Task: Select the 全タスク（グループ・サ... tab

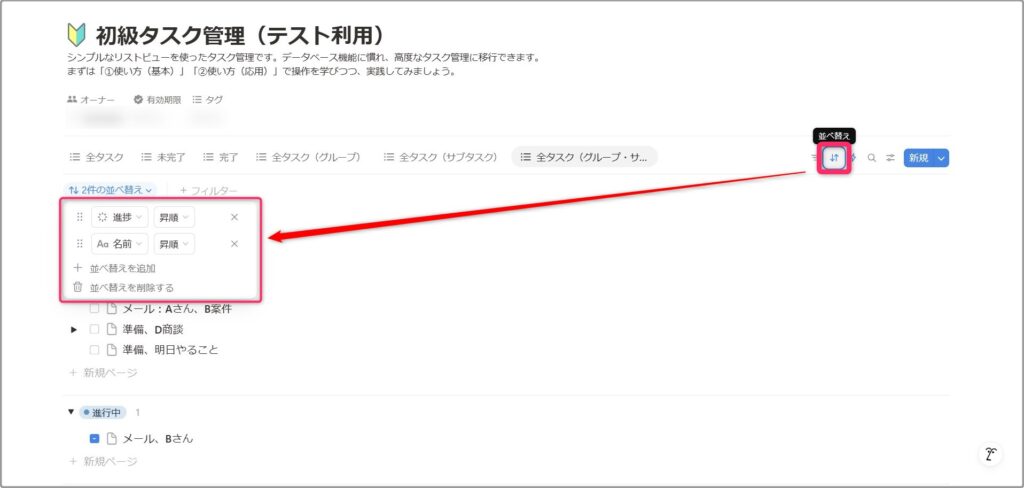Action: 584,157
